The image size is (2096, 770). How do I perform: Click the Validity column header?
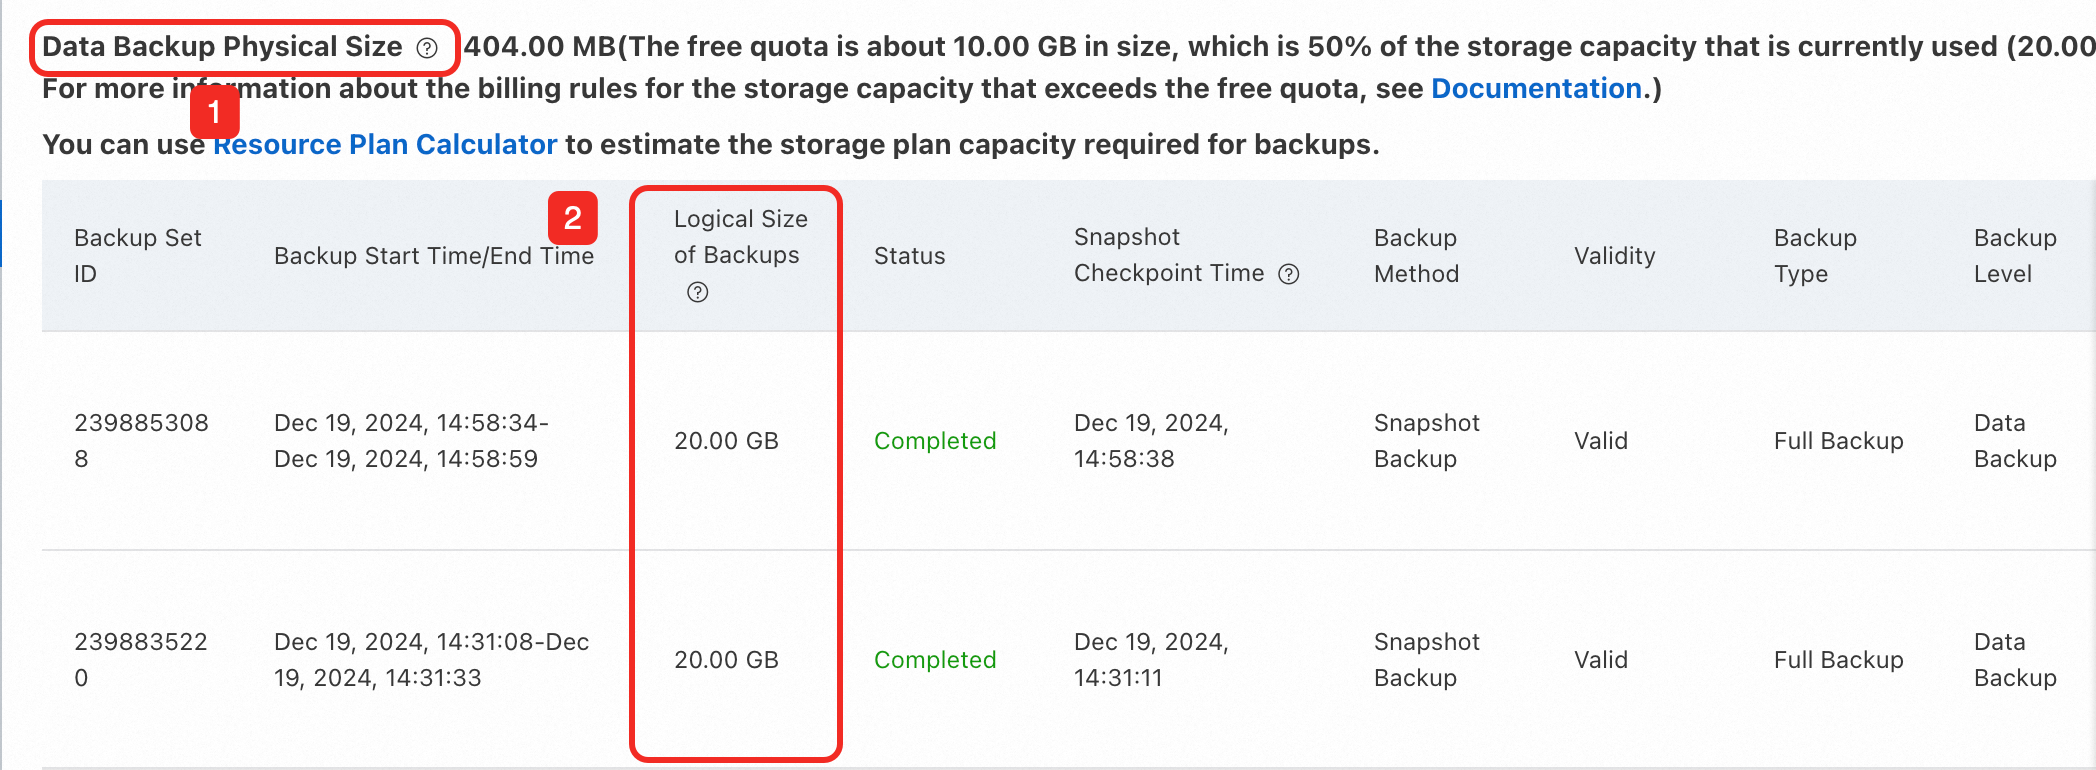[1614, 256]
